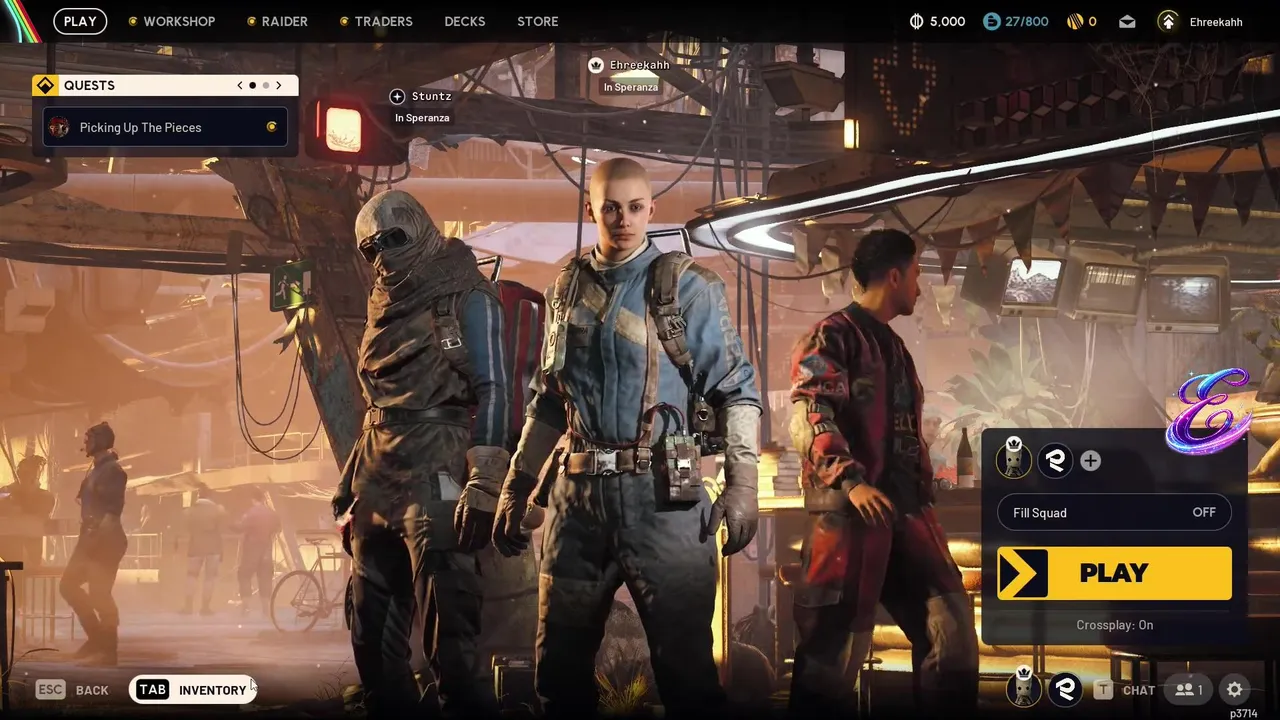Click In Speranza status under Ehreekahh
The image size is (1280, 720).
[631, 87]
